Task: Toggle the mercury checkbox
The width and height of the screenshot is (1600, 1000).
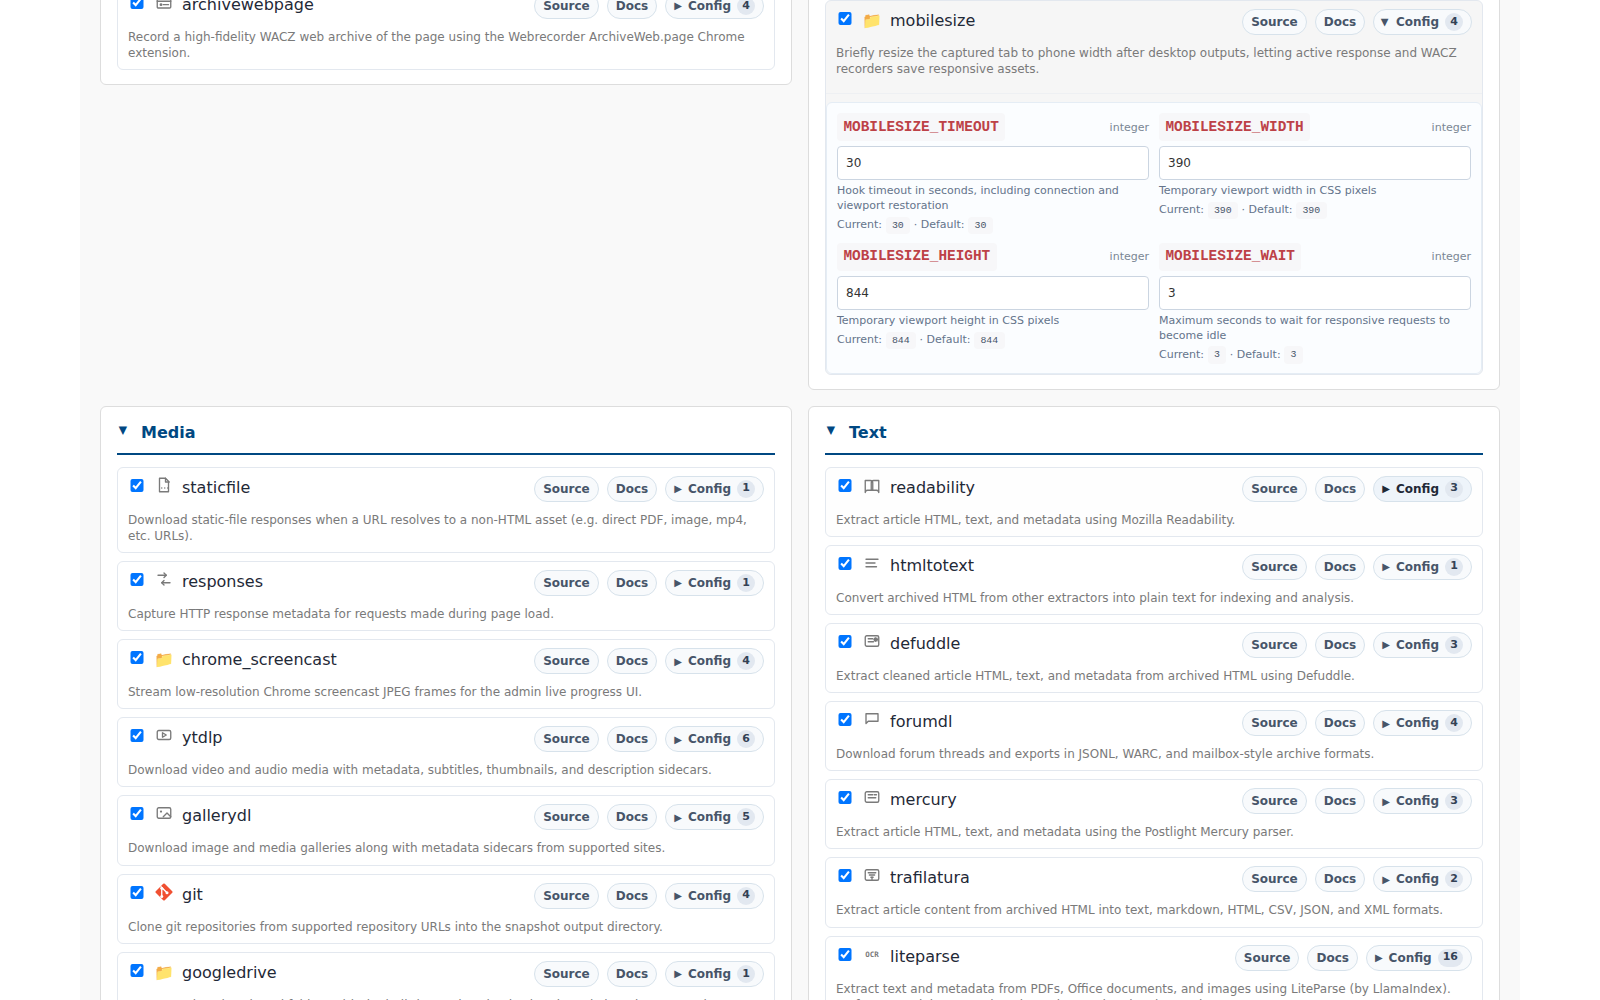Action: click(x=845, y=798)
